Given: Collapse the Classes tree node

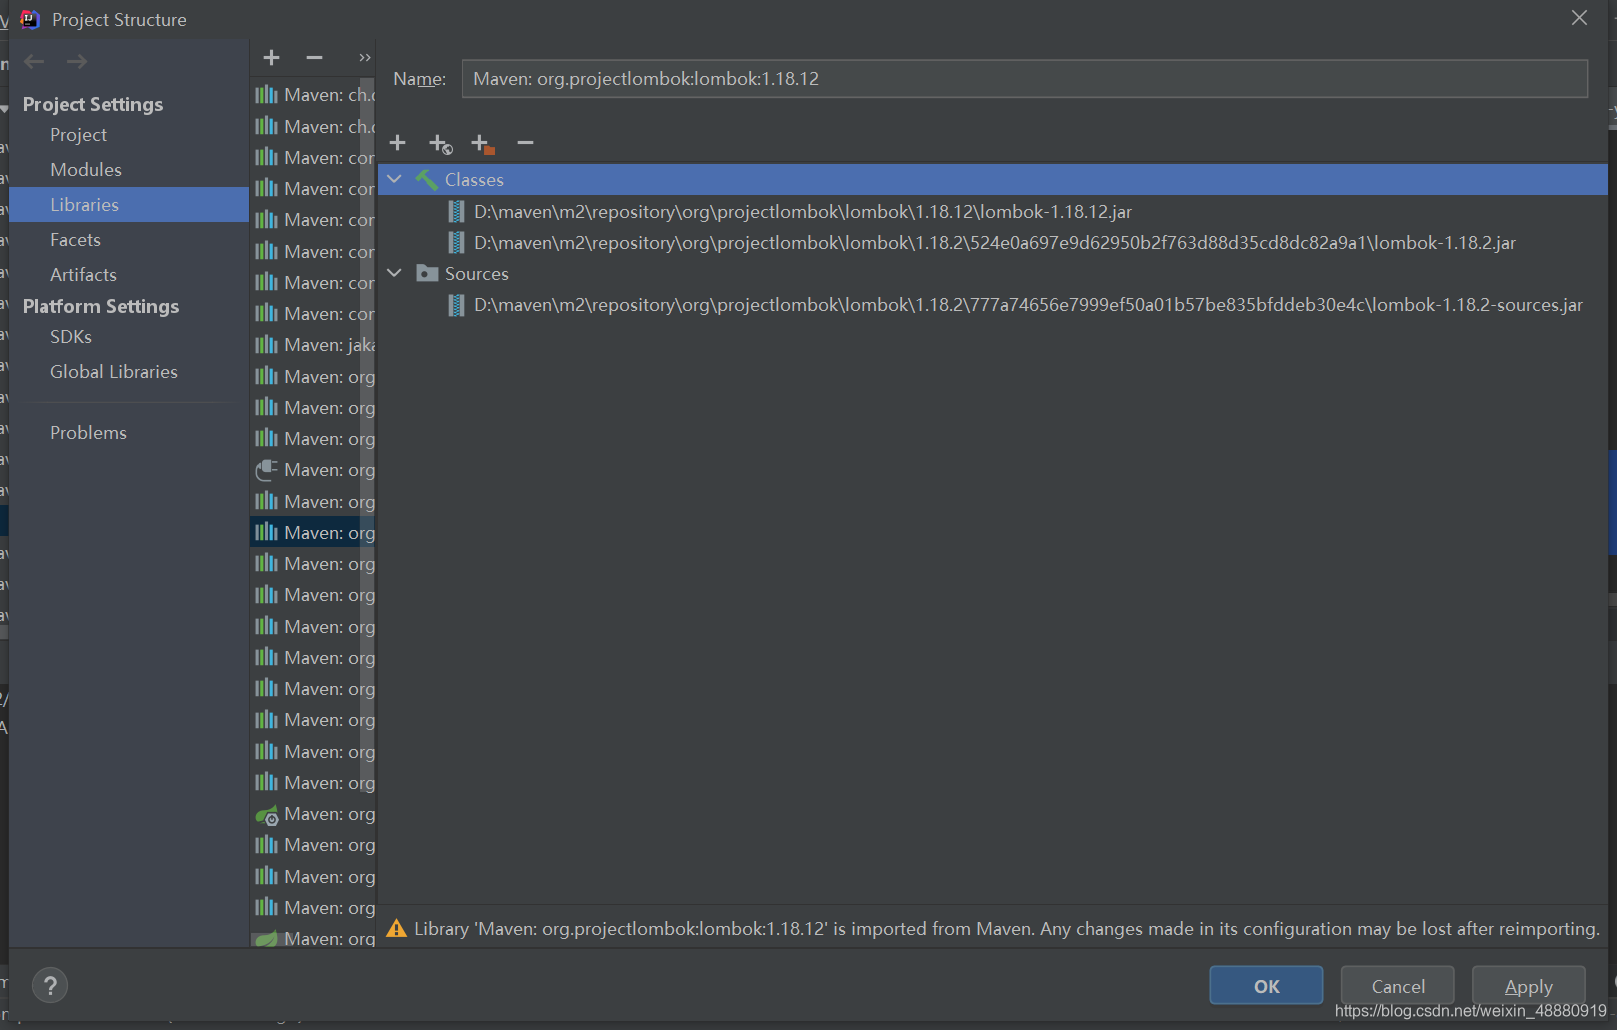Looking at the screenshot, I should pyautogui.click(x=395, y=179).
